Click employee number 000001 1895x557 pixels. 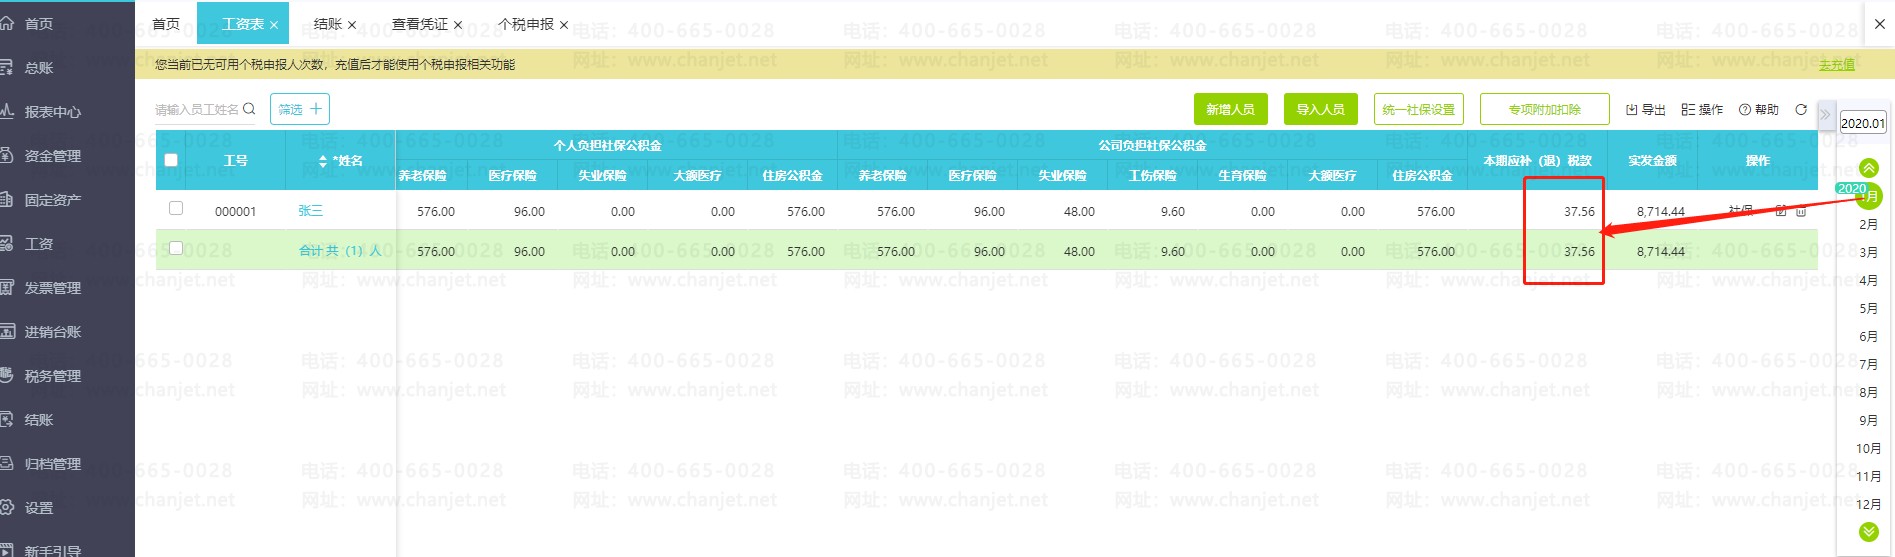click(236, 212)
